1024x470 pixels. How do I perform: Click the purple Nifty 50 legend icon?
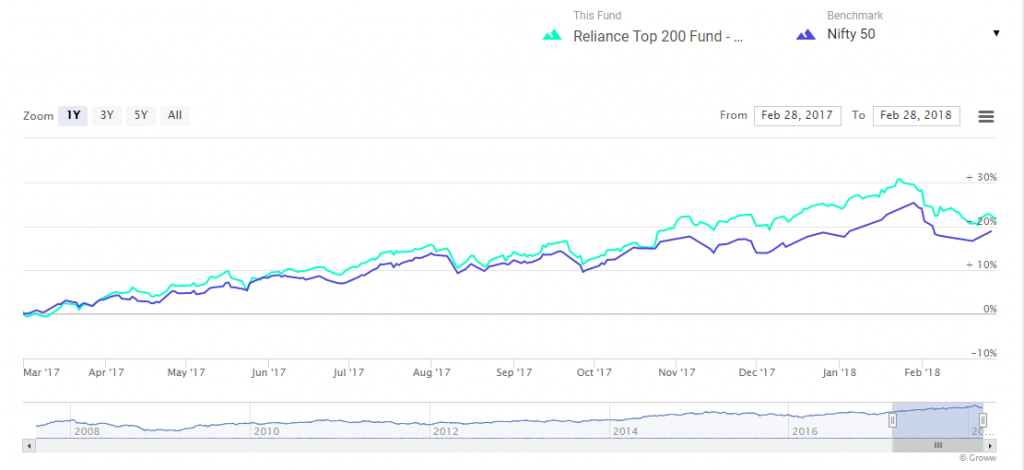coord(806,35)
